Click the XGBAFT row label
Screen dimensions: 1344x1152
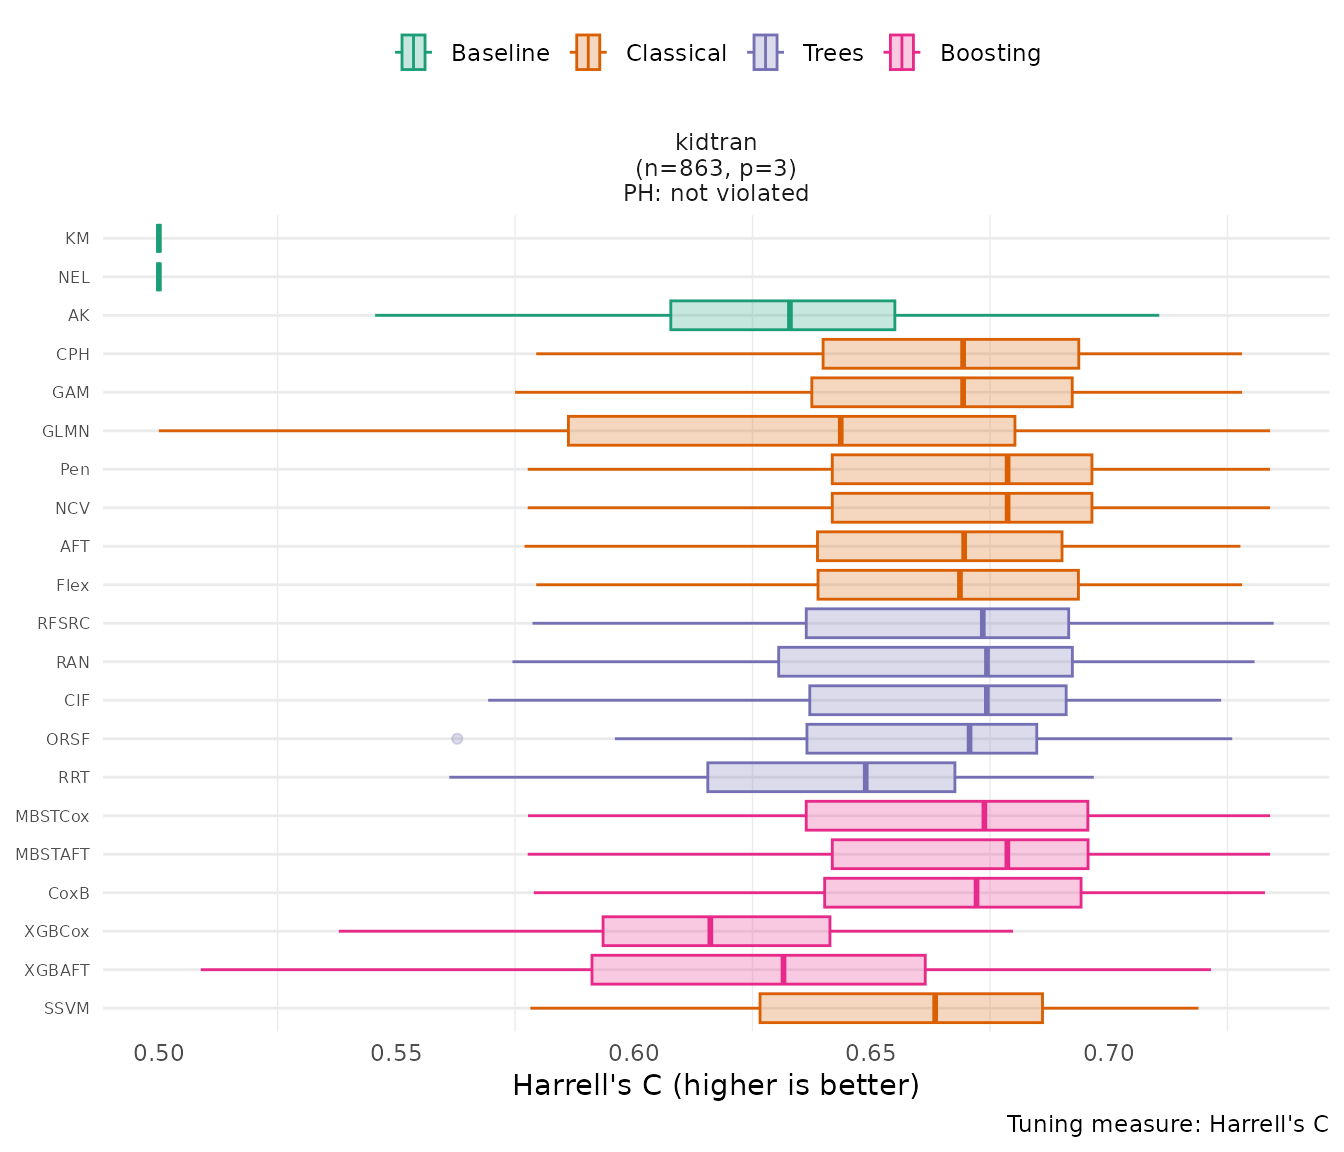click(57, 970)
